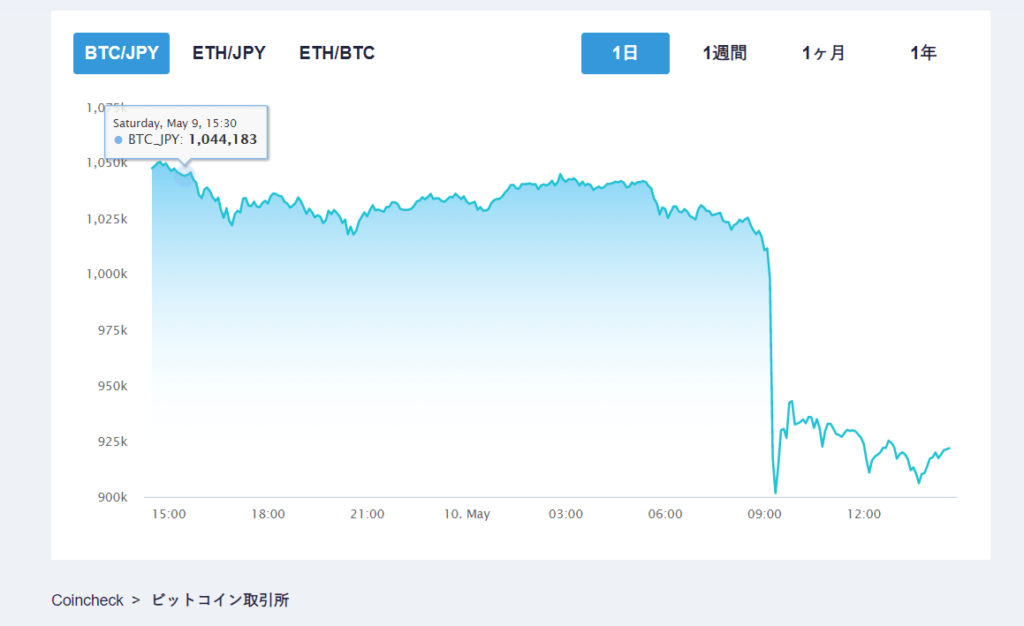Image resolution: width=1024 pixels, height=626 pixels.
Task: Open the ETH/BTC chart tab
Action: pos(337,53)
